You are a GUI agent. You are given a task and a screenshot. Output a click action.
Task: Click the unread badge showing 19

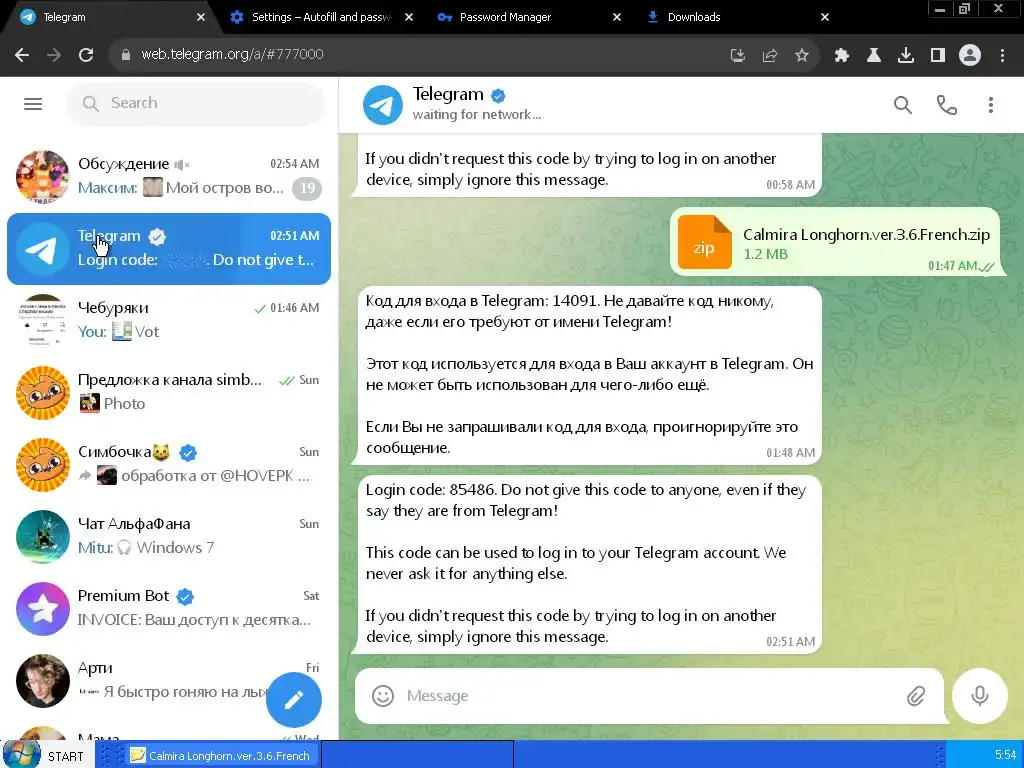[307, 189]
